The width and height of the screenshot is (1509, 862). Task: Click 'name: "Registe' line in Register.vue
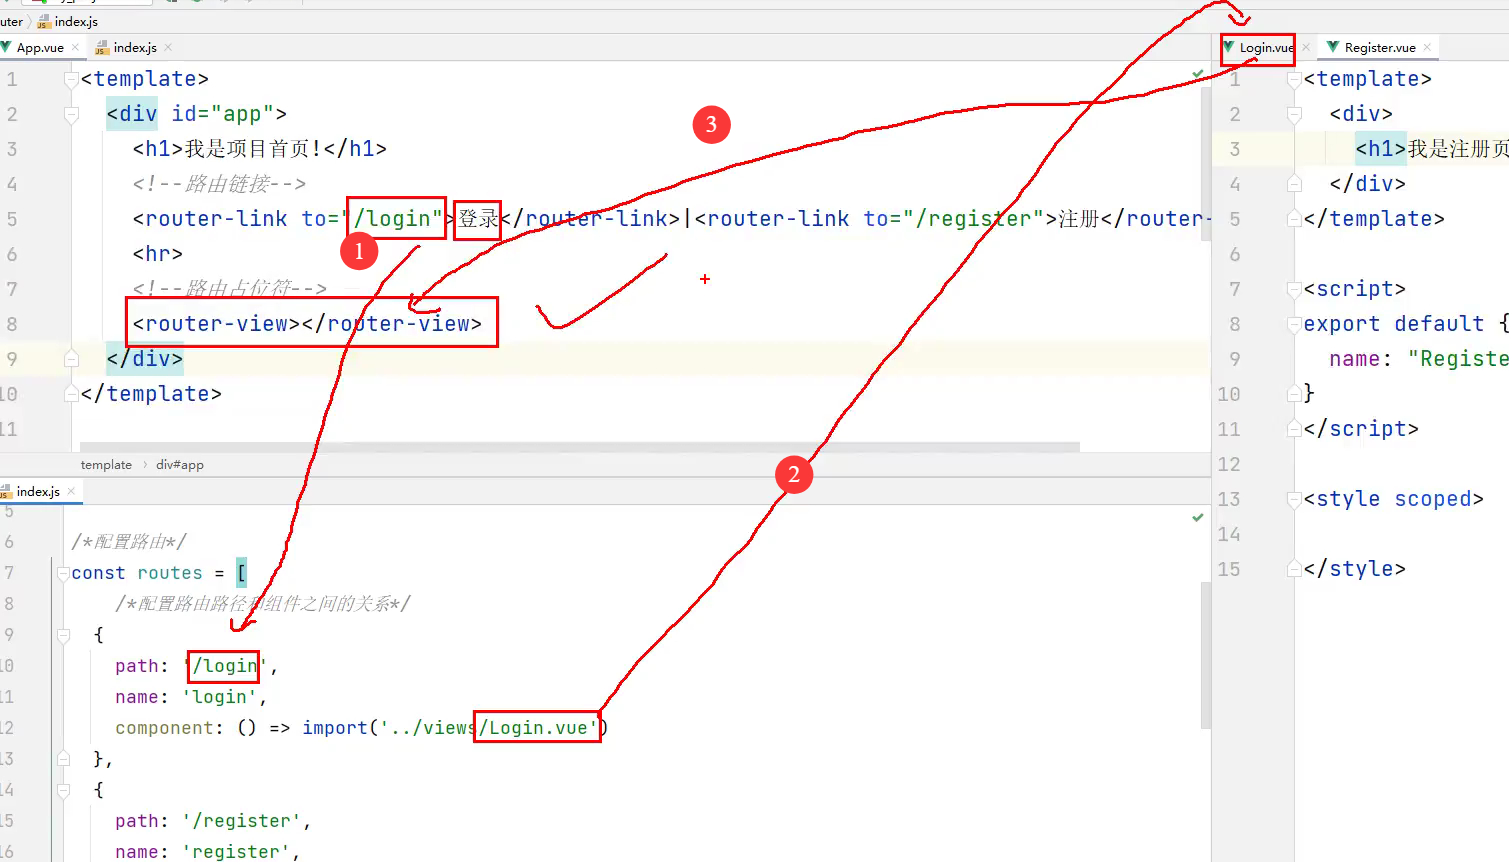pos(1419,359)
